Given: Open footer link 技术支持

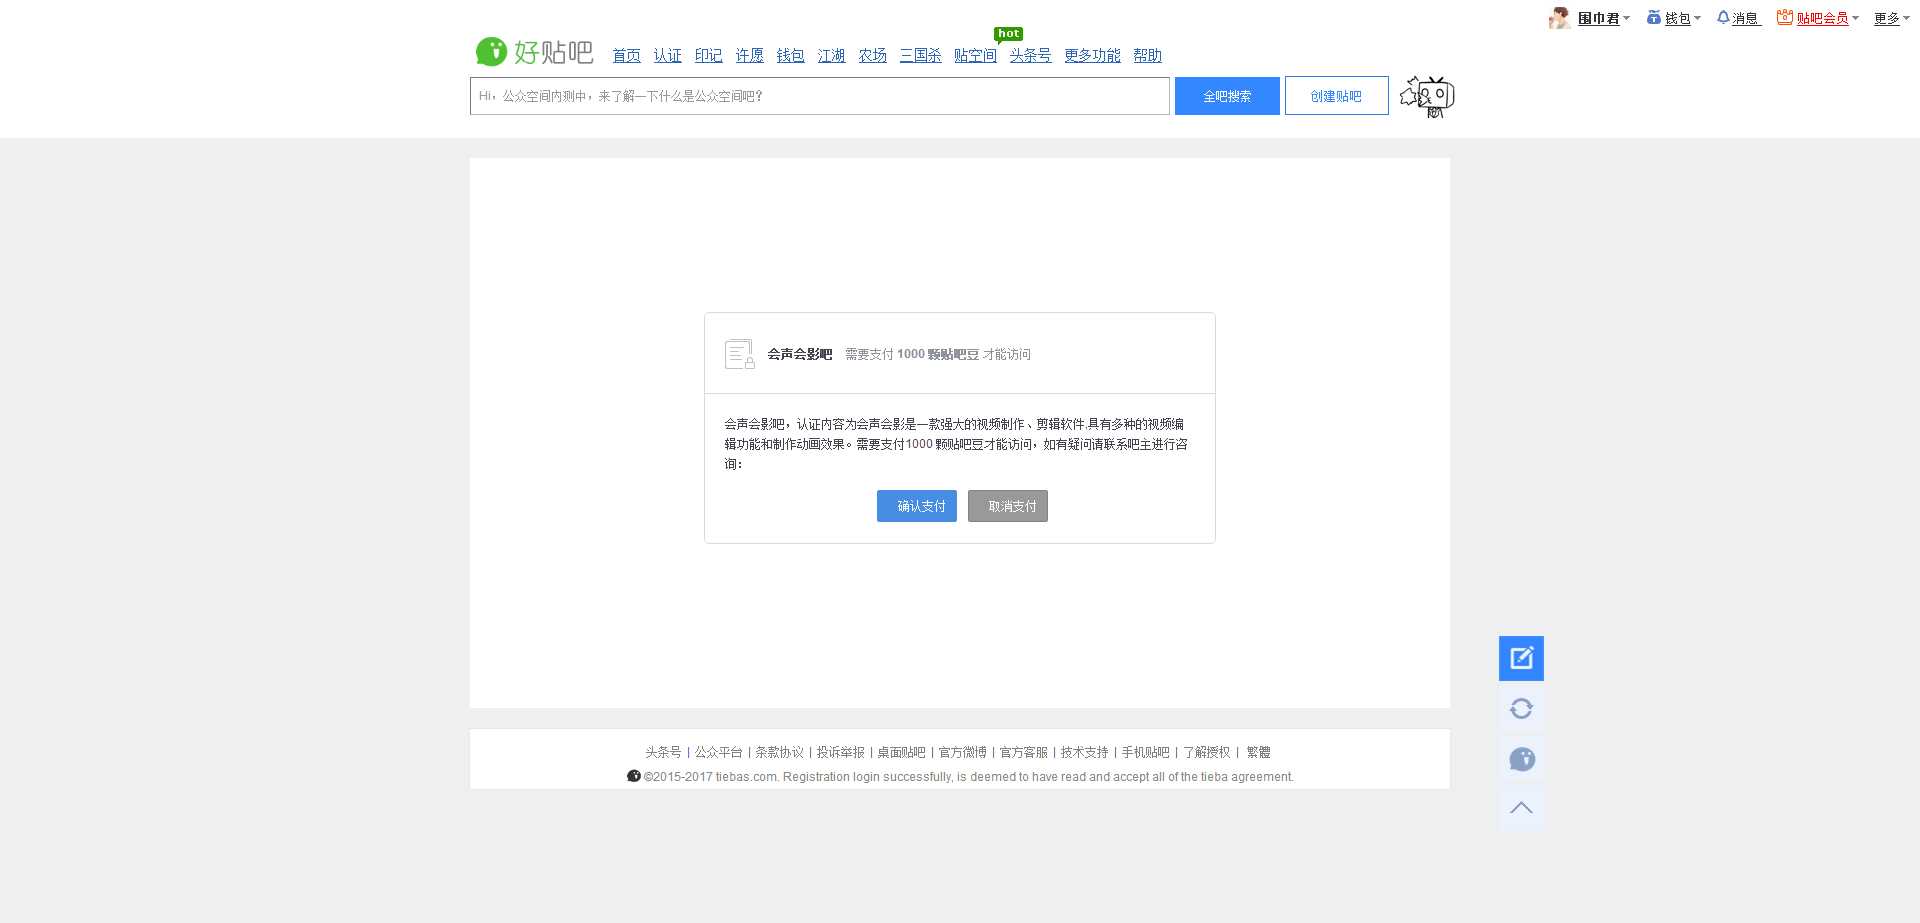Looking at the screenshot, I should pos(1085,752).
